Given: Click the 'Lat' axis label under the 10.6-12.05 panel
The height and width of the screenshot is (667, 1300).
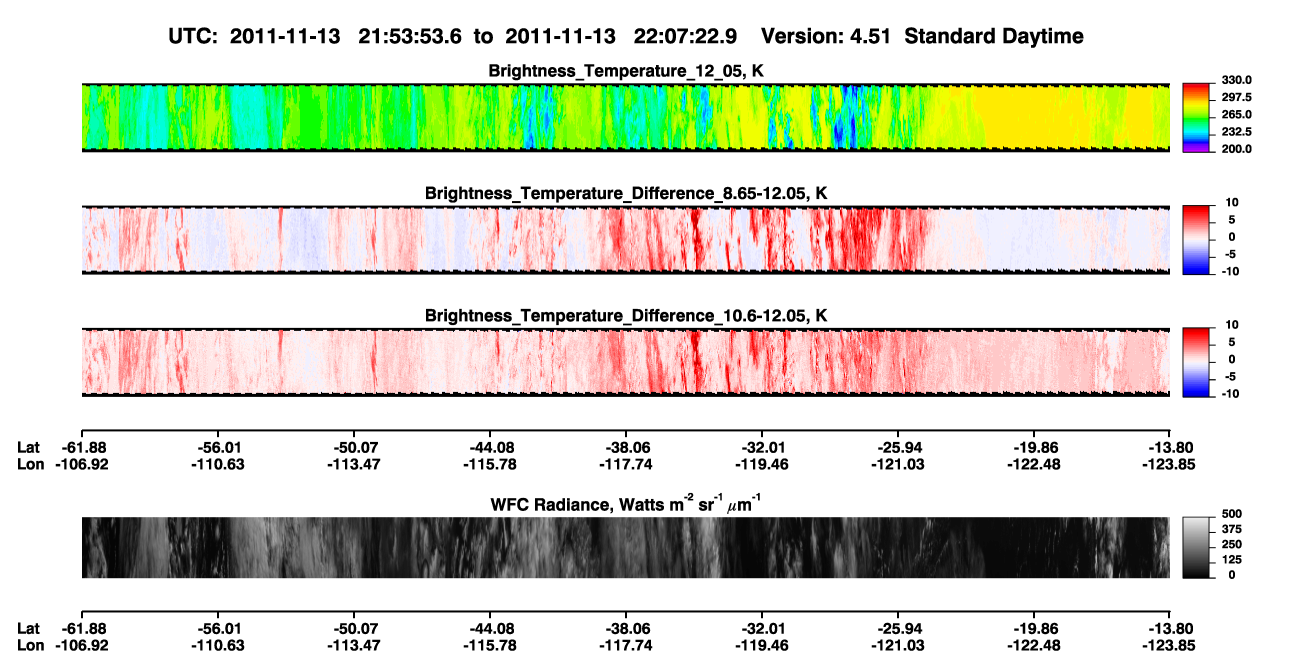Looking at the screenshot, I should pos(29,447).
